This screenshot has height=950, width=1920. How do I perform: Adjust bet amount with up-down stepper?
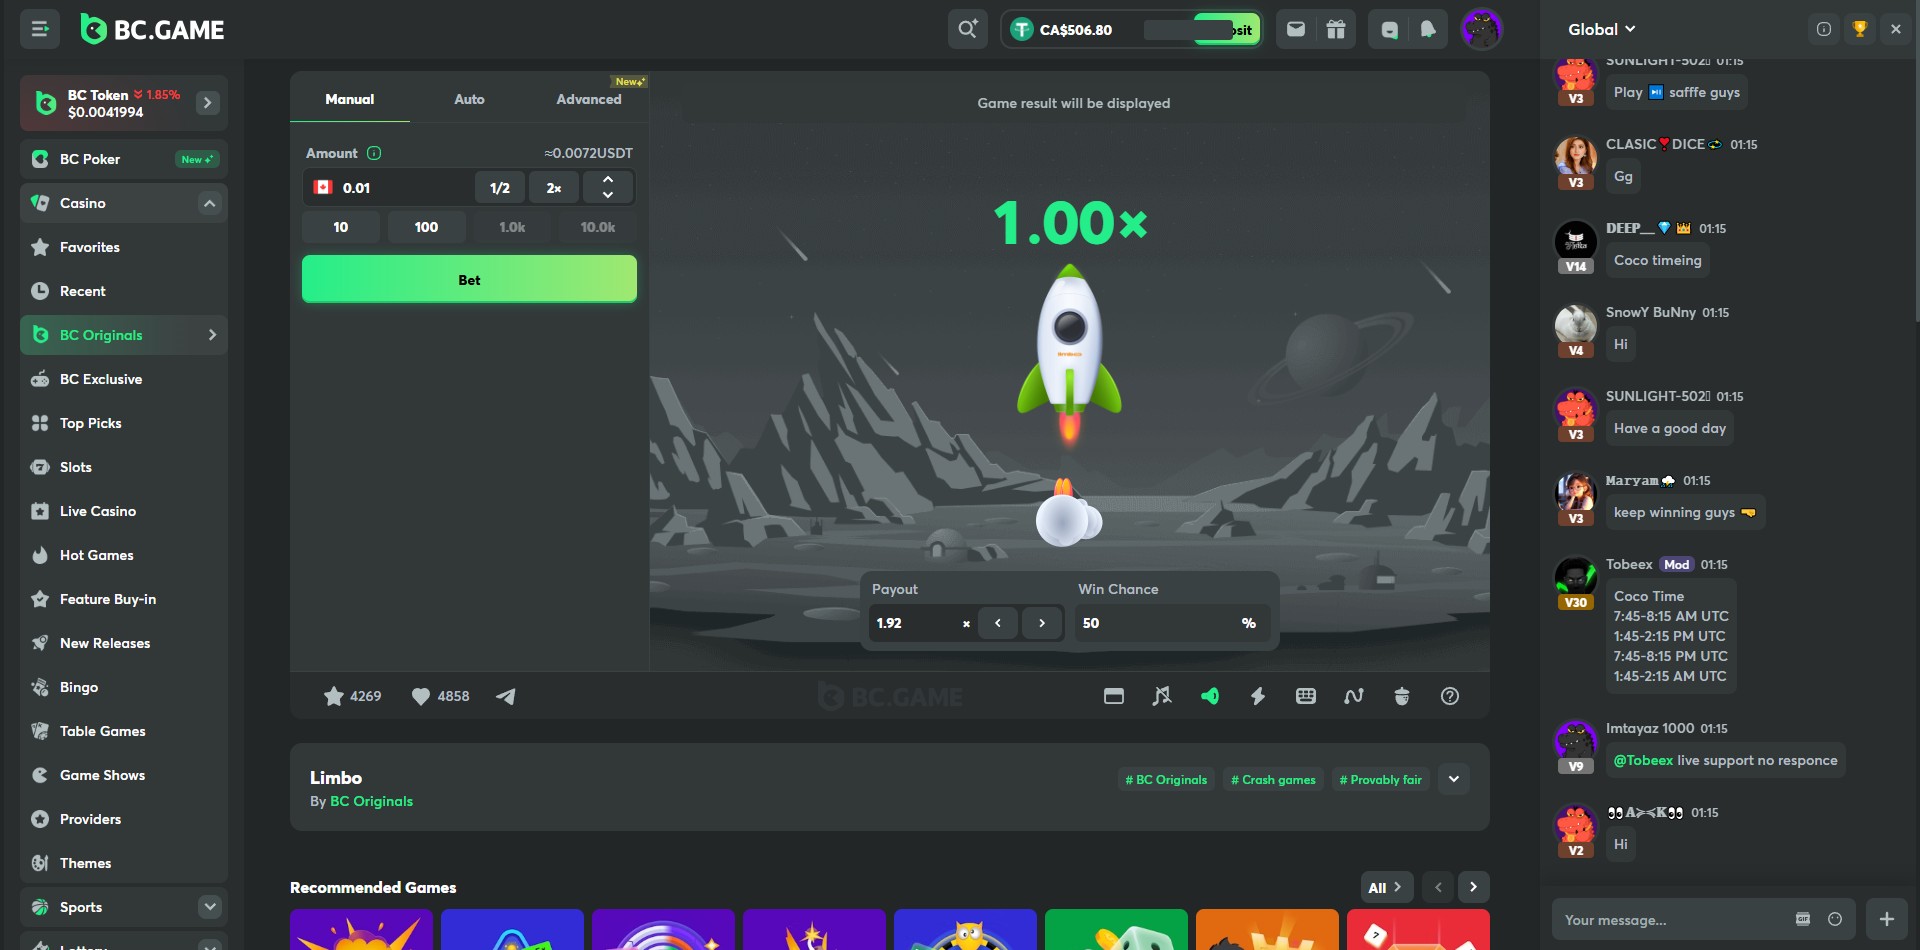pos(608,187)
